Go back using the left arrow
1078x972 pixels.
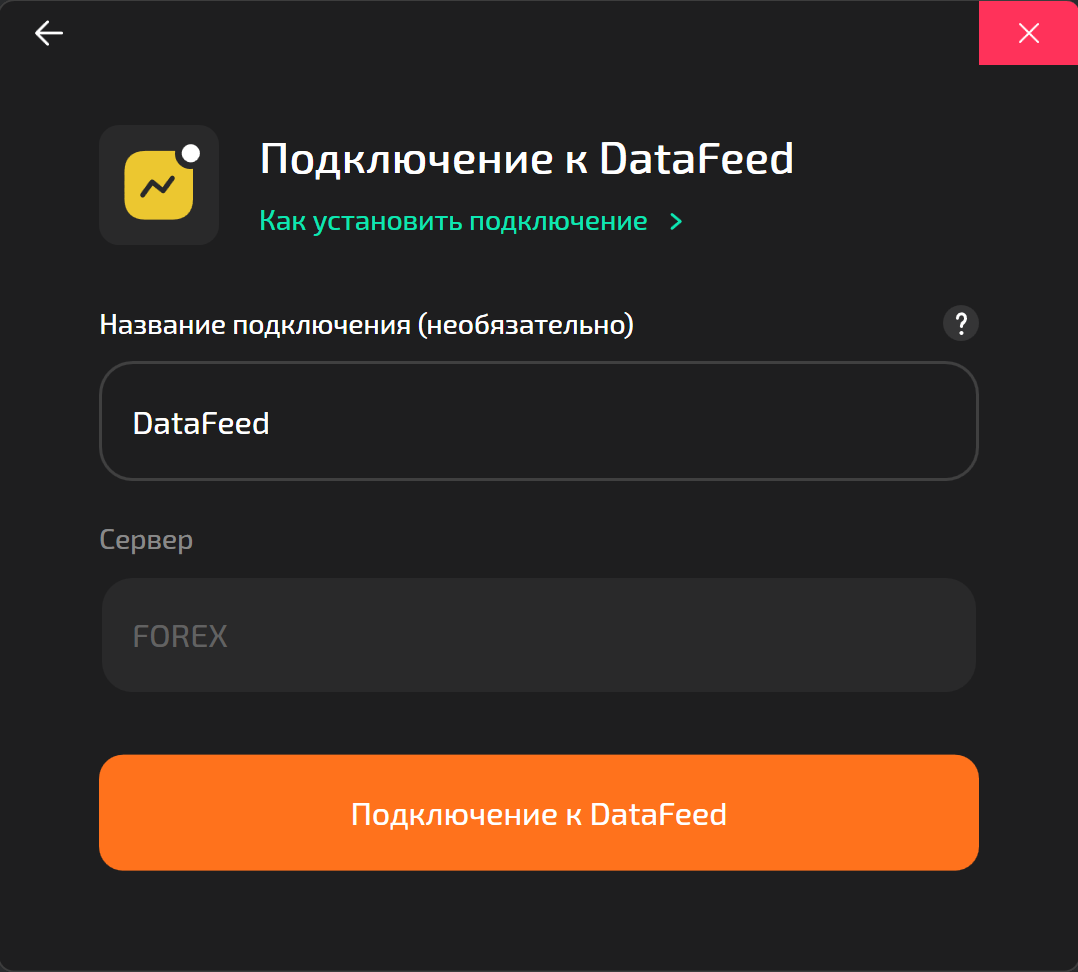point(49,33)
